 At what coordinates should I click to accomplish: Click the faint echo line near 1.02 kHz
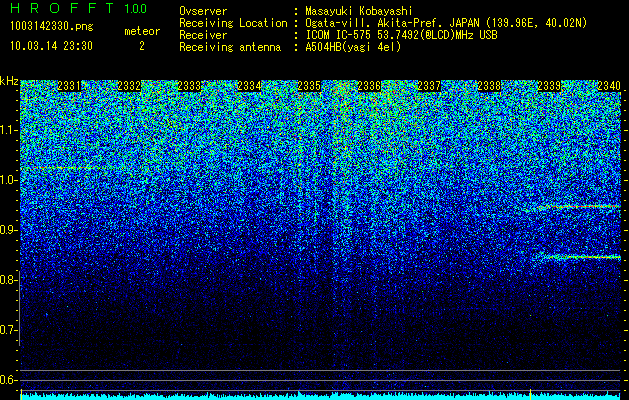coord(66,168)
